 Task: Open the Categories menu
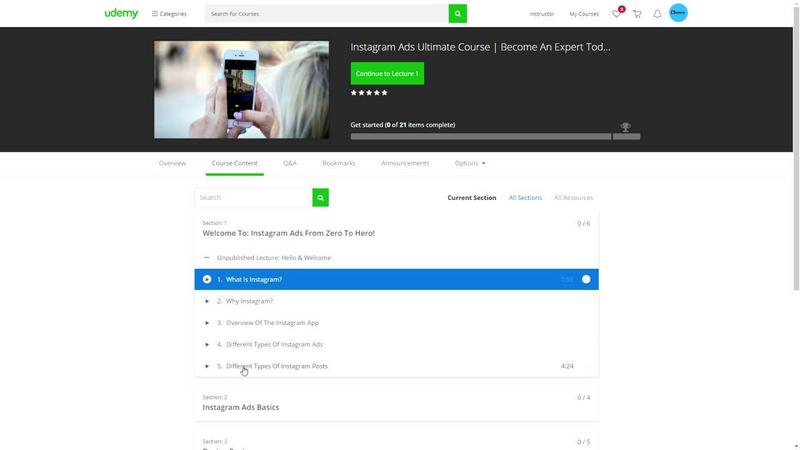click(x=169, y=14)
